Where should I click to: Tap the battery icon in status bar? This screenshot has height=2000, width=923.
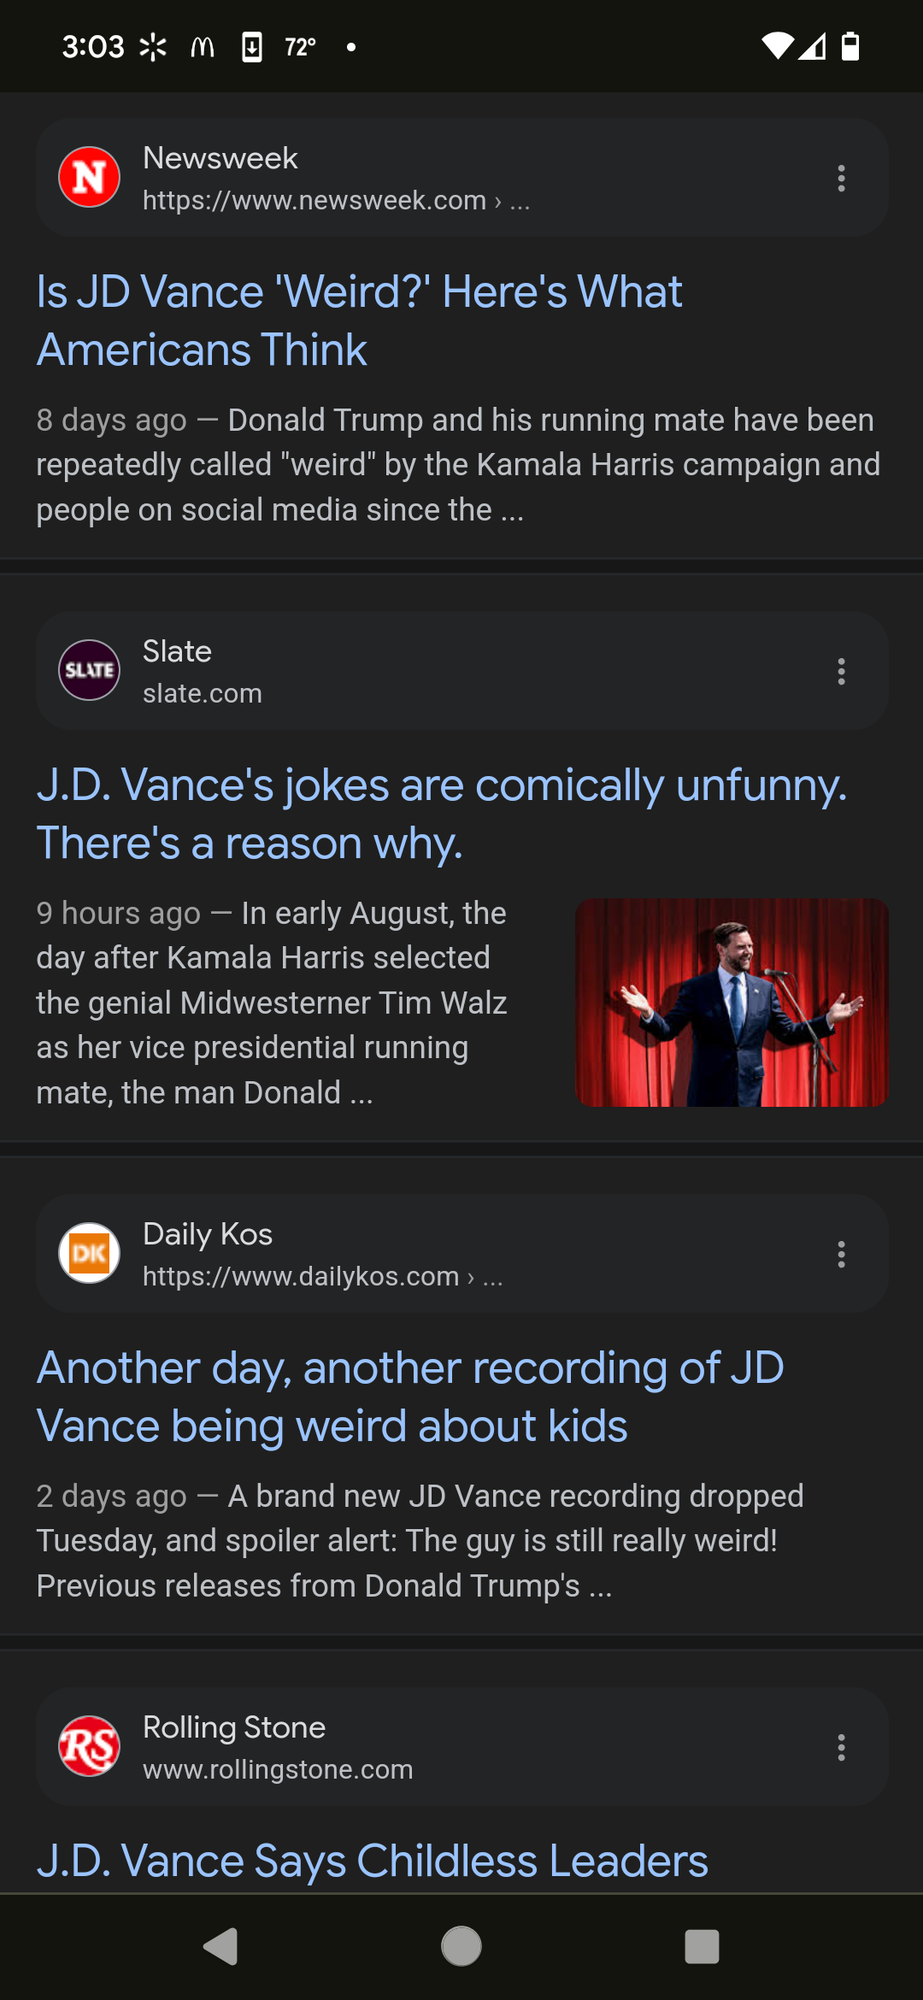tap(850, 46)
